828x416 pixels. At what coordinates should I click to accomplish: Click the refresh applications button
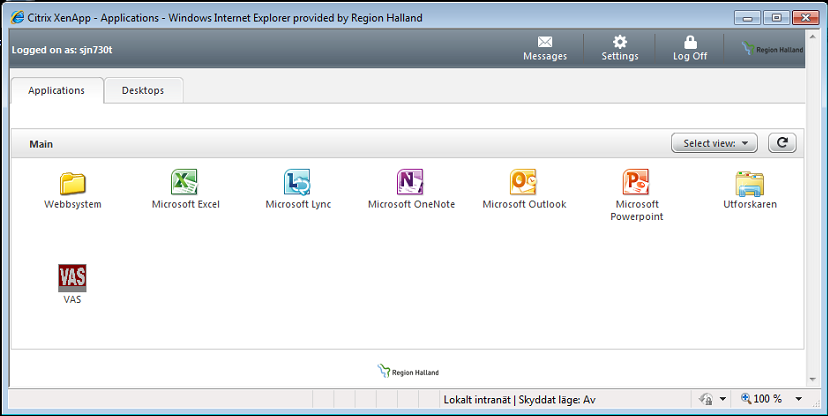coord(782,143)
